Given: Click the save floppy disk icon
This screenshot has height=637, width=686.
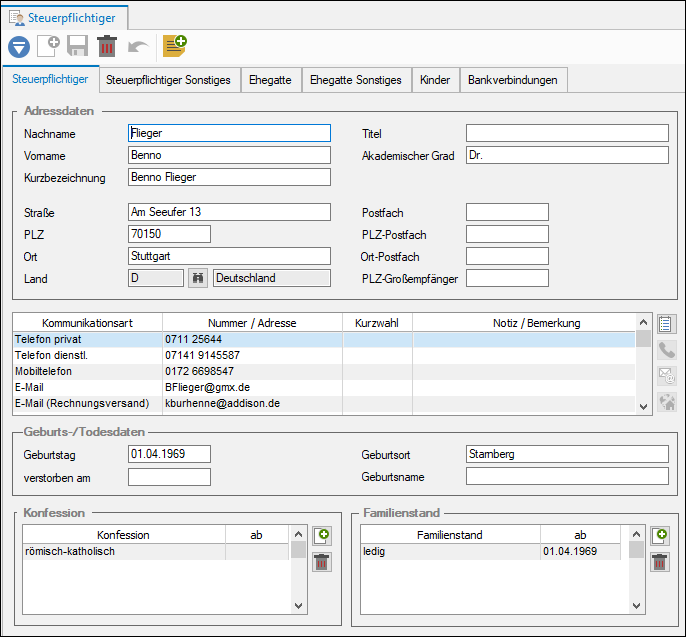Looking at the screenshot, I should point(77,46).
